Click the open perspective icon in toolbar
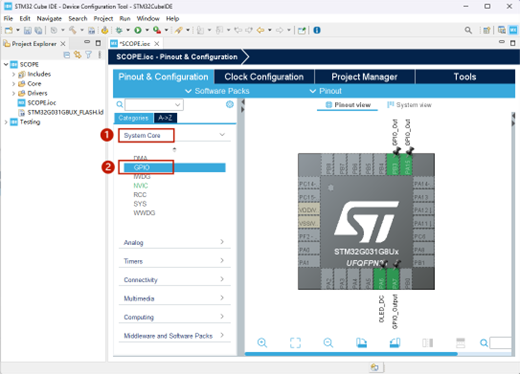Image resolution: width=520 pixels, height=374 pixels. [x=486, y=30]
